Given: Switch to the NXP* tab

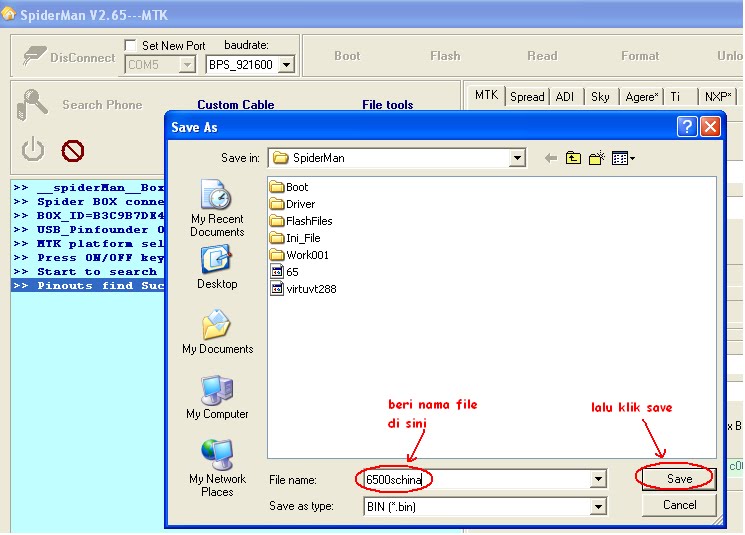Looking at the screenshot, I should coord(717,97).
